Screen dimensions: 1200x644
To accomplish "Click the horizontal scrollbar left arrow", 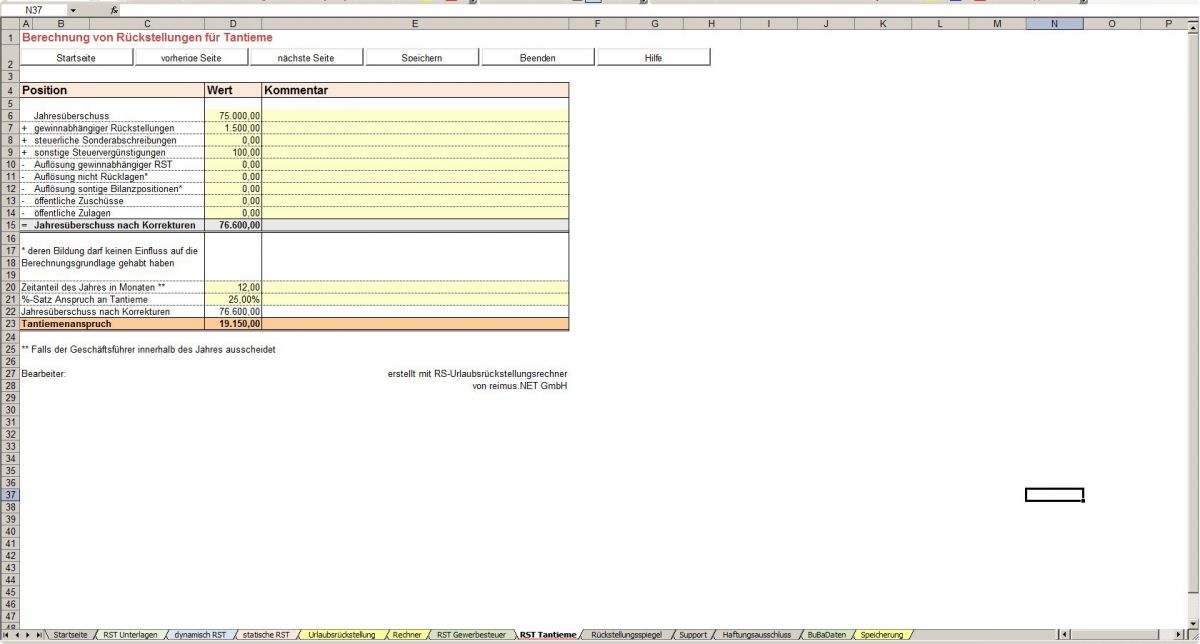I will (1064, 635).
